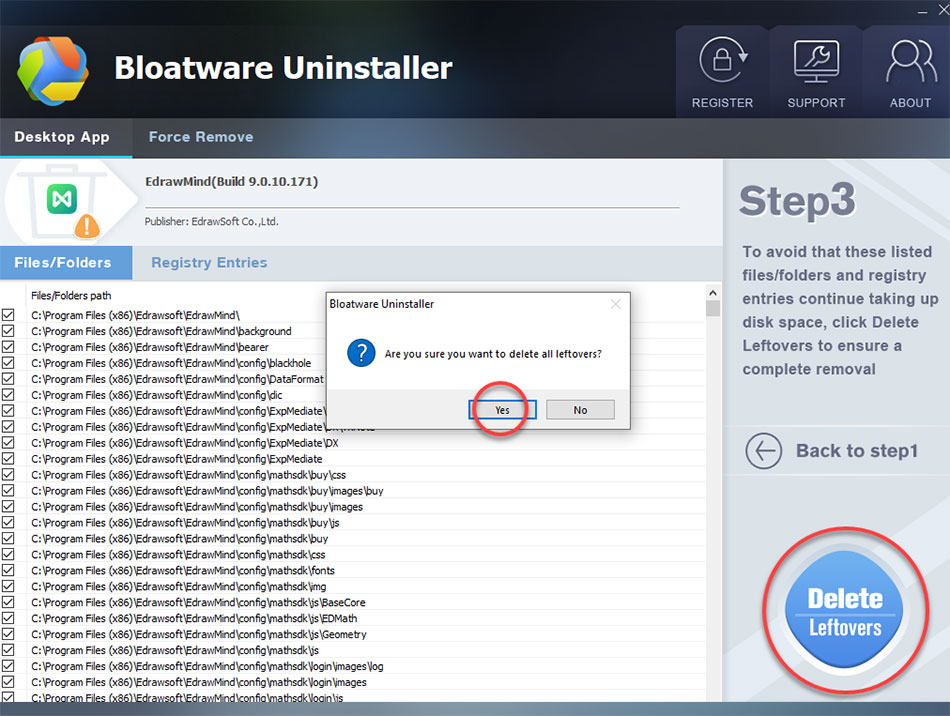Click the file list scrollbar thumb
This screenshot has width=950, height=716.
(713, 308)
